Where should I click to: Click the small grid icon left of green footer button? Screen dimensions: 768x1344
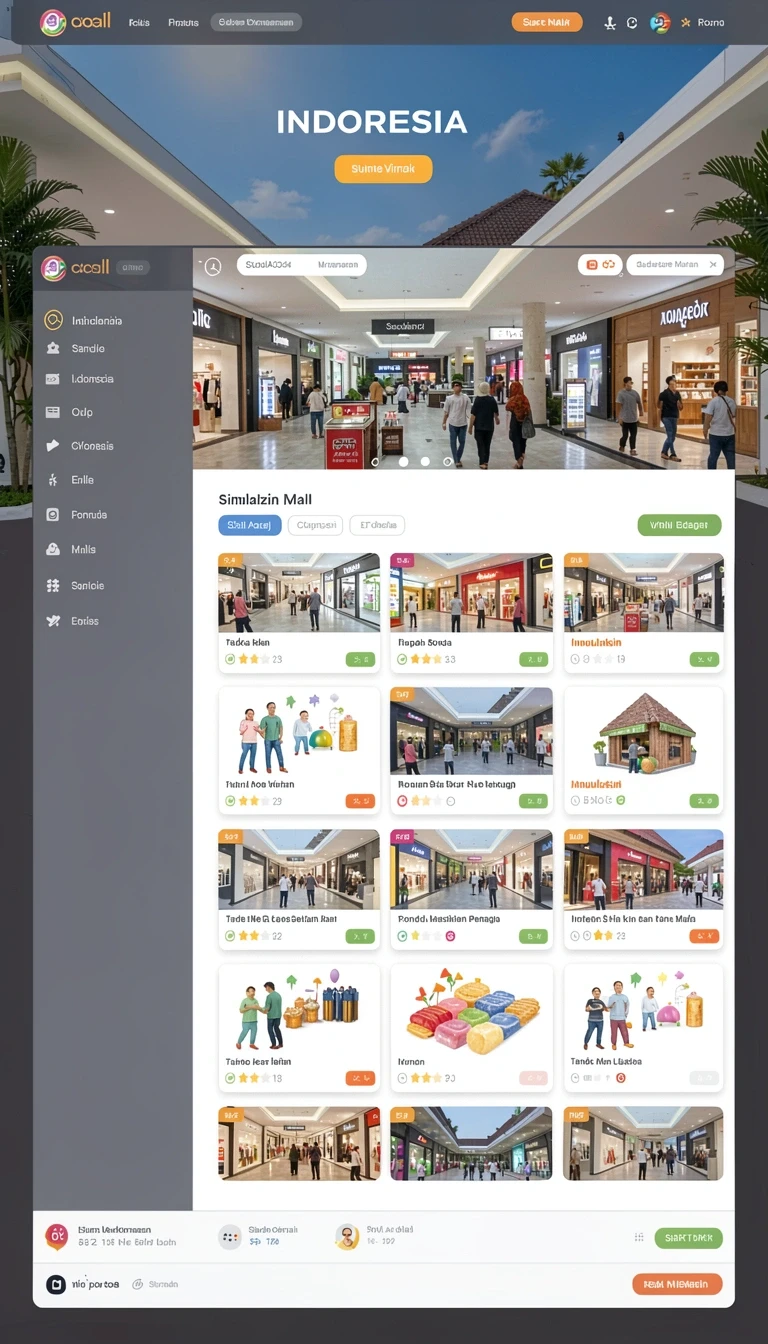click(639, 1237)
